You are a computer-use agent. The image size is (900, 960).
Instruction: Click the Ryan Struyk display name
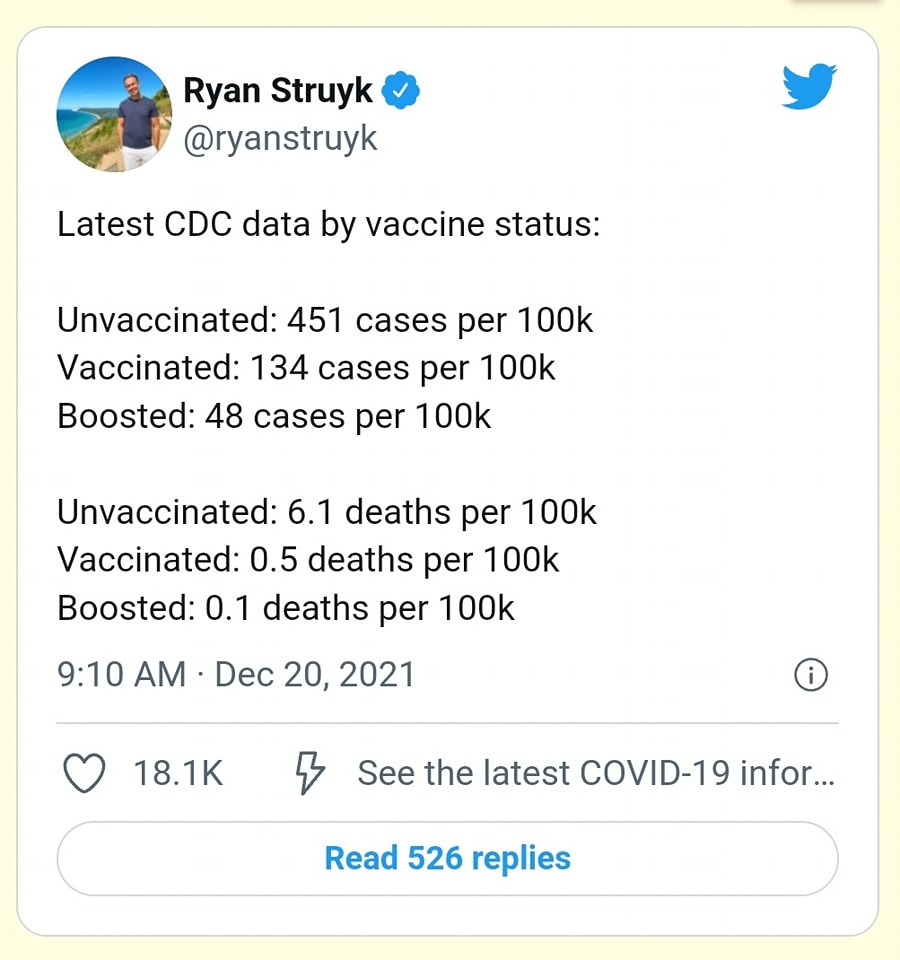[277, 91]
